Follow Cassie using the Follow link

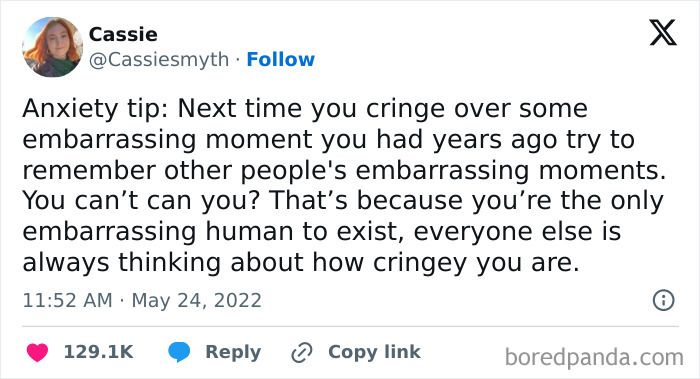280,59
